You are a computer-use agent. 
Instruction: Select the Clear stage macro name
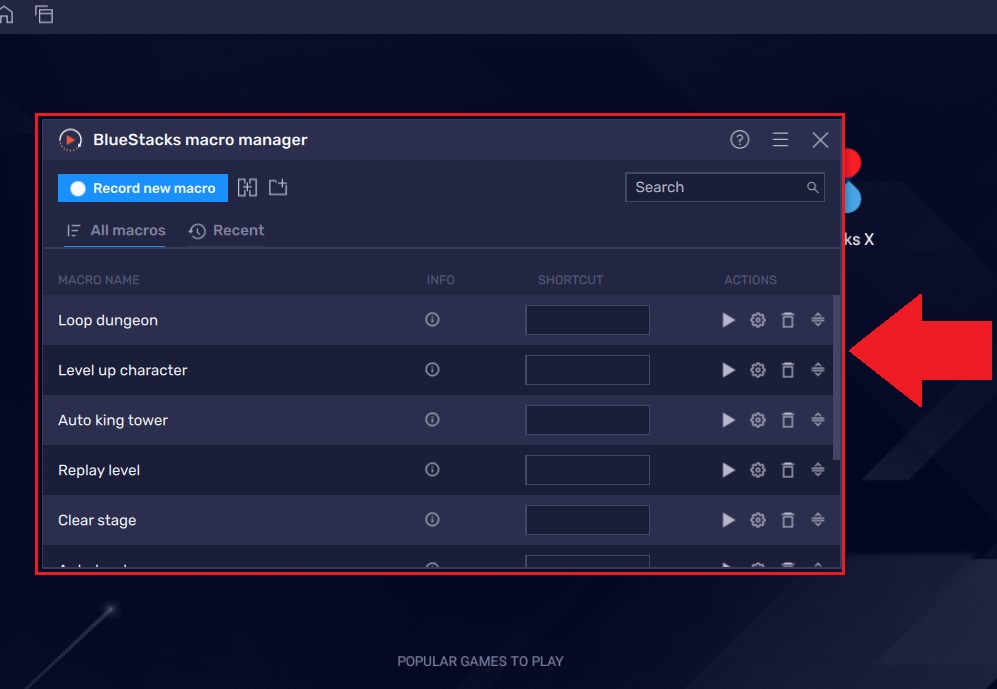tap(97, 521)
